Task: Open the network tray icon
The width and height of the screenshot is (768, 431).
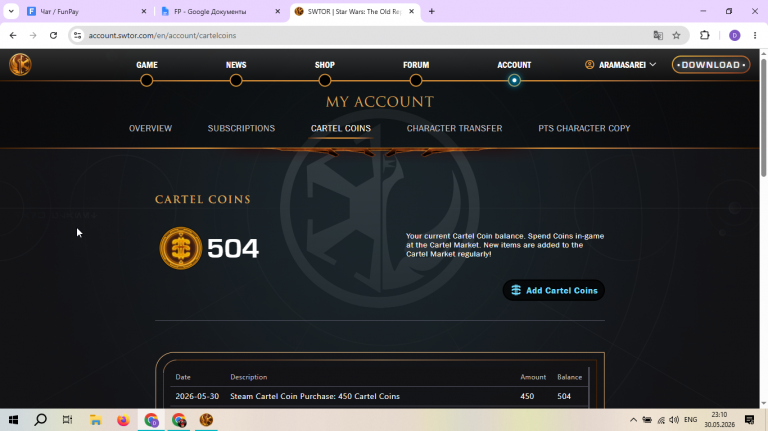Action: point(661,420)
